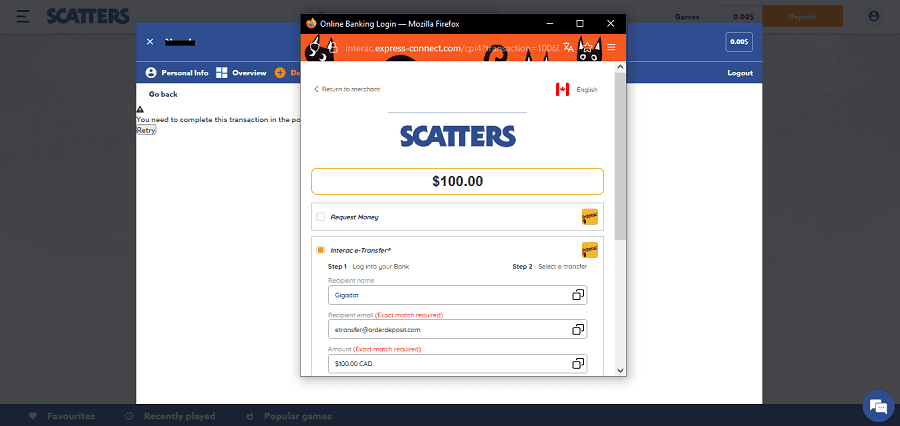Image resolution: width=900 pixels, height=426 pixels.
Task: Open the Firefox application menu
Action: pyautogui.click(x=611, y=48)
